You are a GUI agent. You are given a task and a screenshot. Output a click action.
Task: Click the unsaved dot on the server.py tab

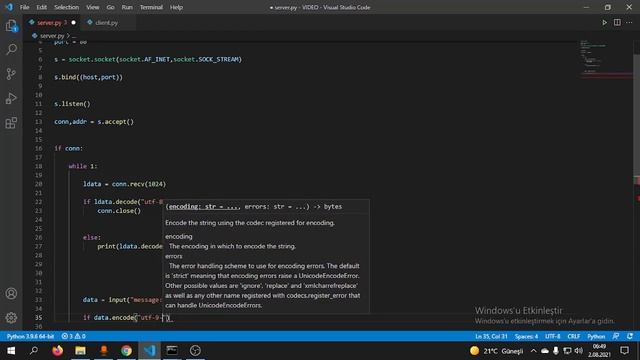point(73,22)
